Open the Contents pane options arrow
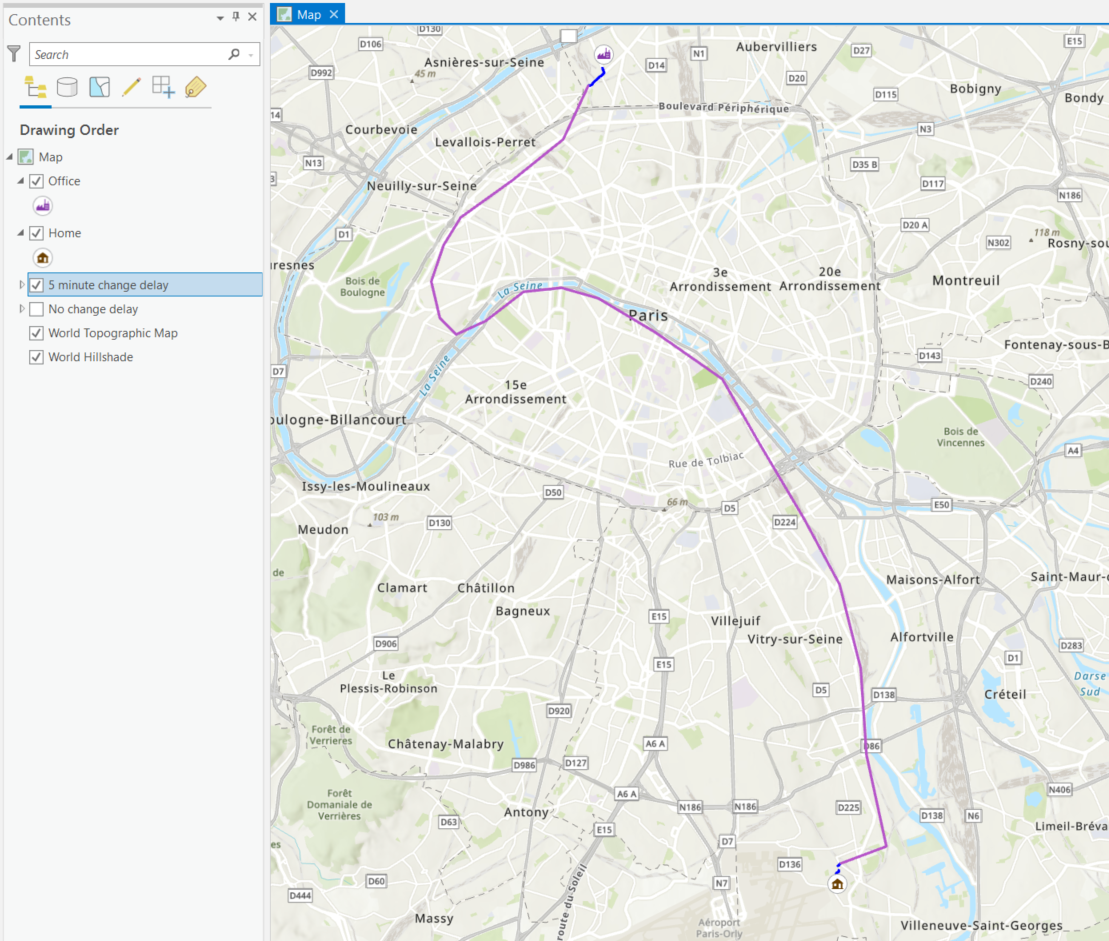 coord(220,18)
